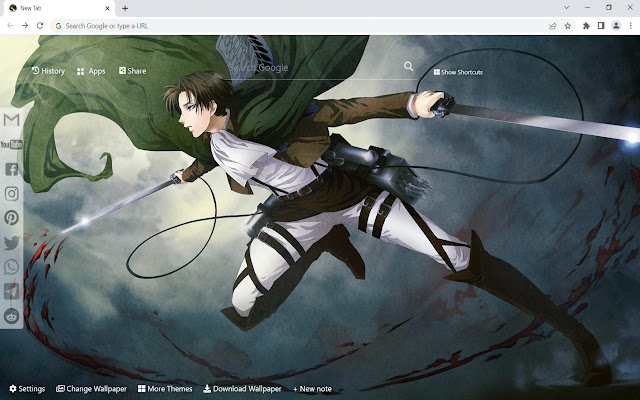
Task: Click Download Wallpaper
Action: coord(242,389)
